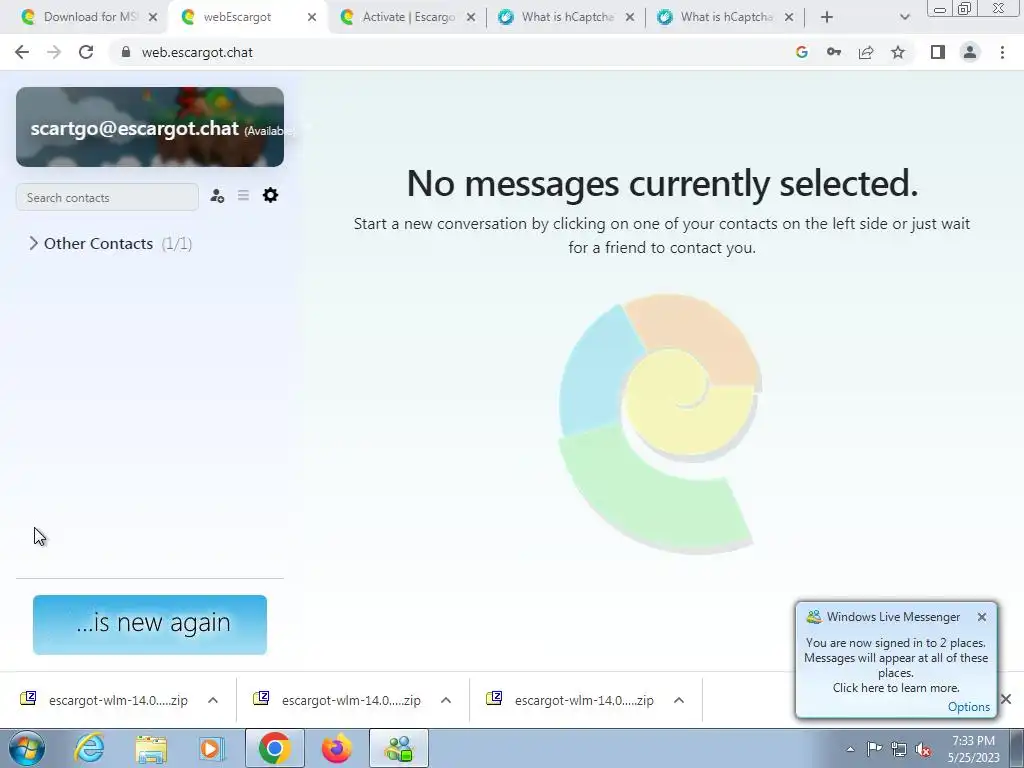Click Options in Messenger notification
The height and width of the screenshot is (768, 1024).
968,707
